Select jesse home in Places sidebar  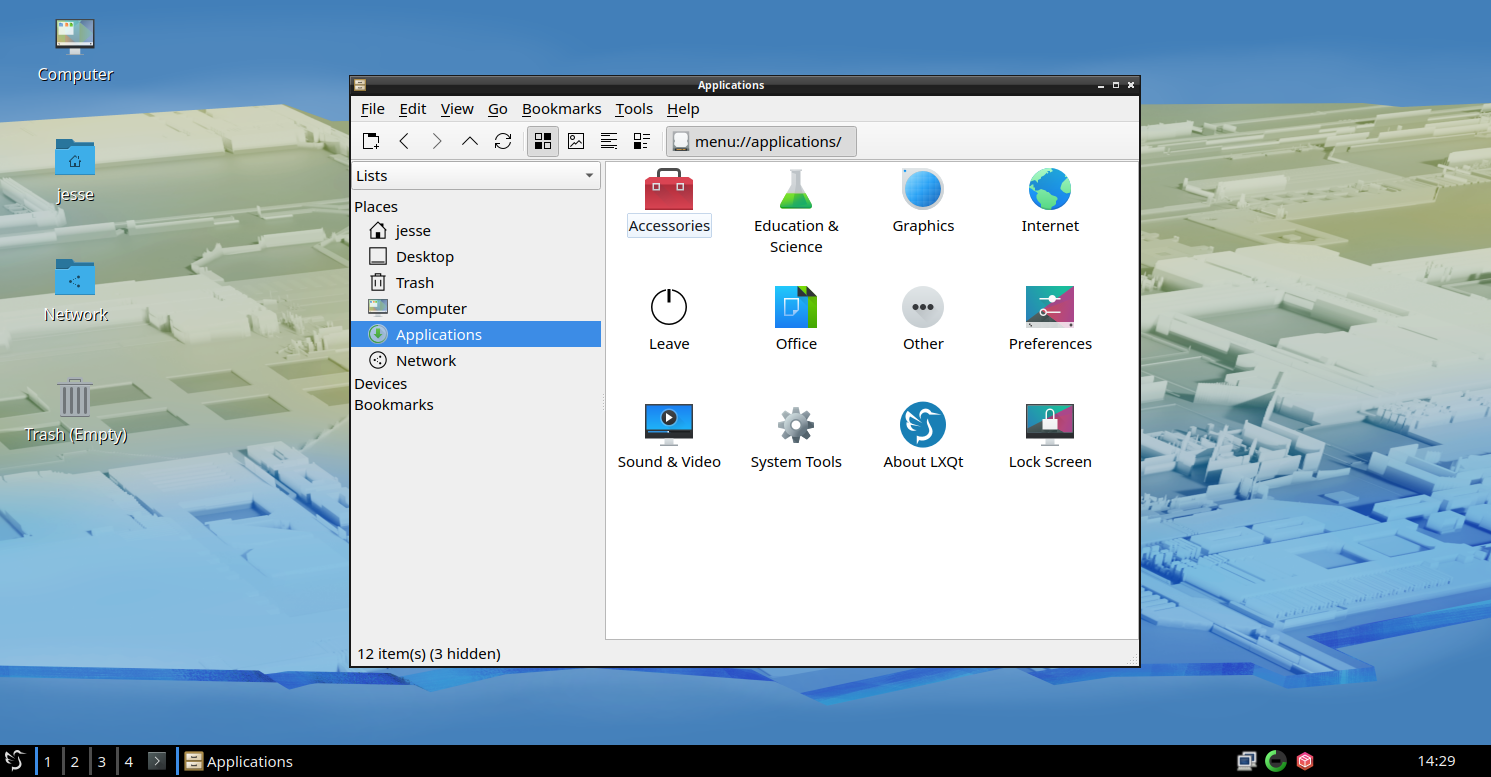(x=476, y=230)
